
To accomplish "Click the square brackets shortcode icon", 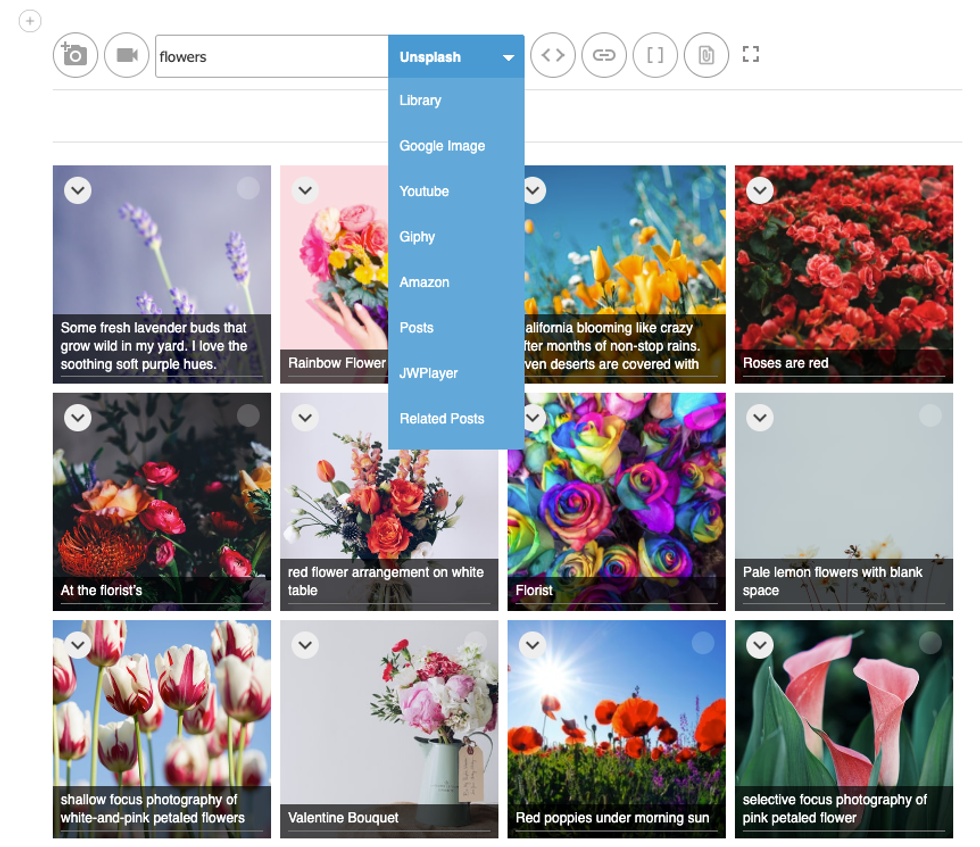I will (x=655, y=56).
